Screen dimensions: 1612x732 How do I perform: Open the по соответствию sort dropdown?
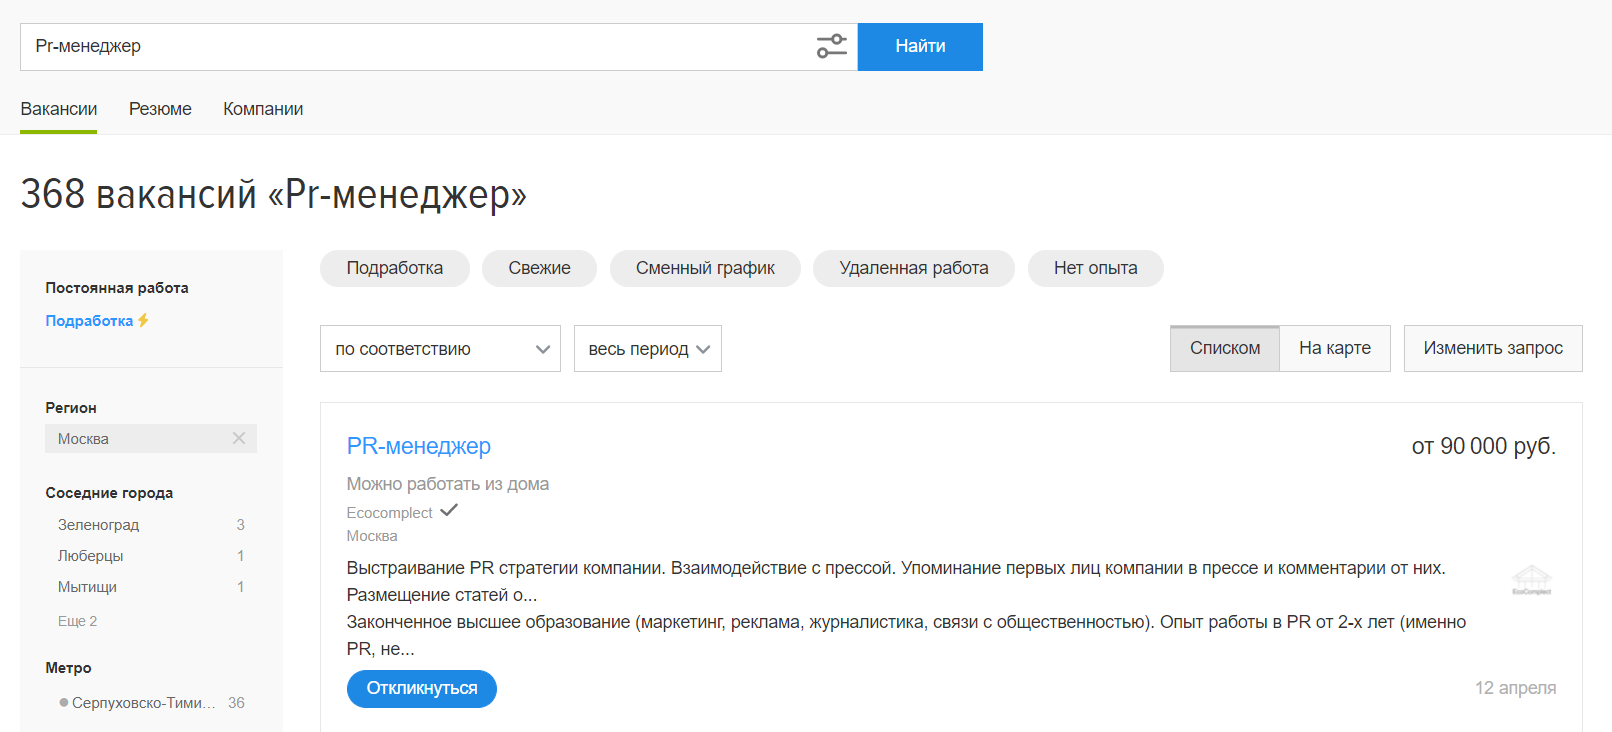pos(440,349)
